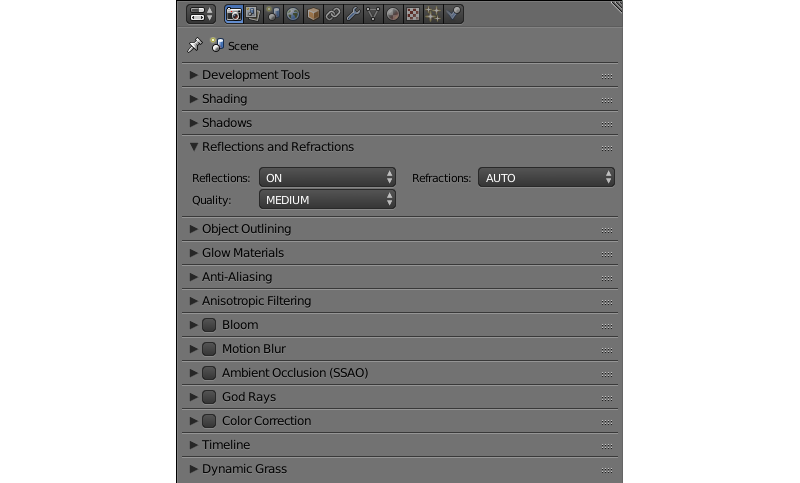Open the Particles sparkle tab

[x=433, y=14]
